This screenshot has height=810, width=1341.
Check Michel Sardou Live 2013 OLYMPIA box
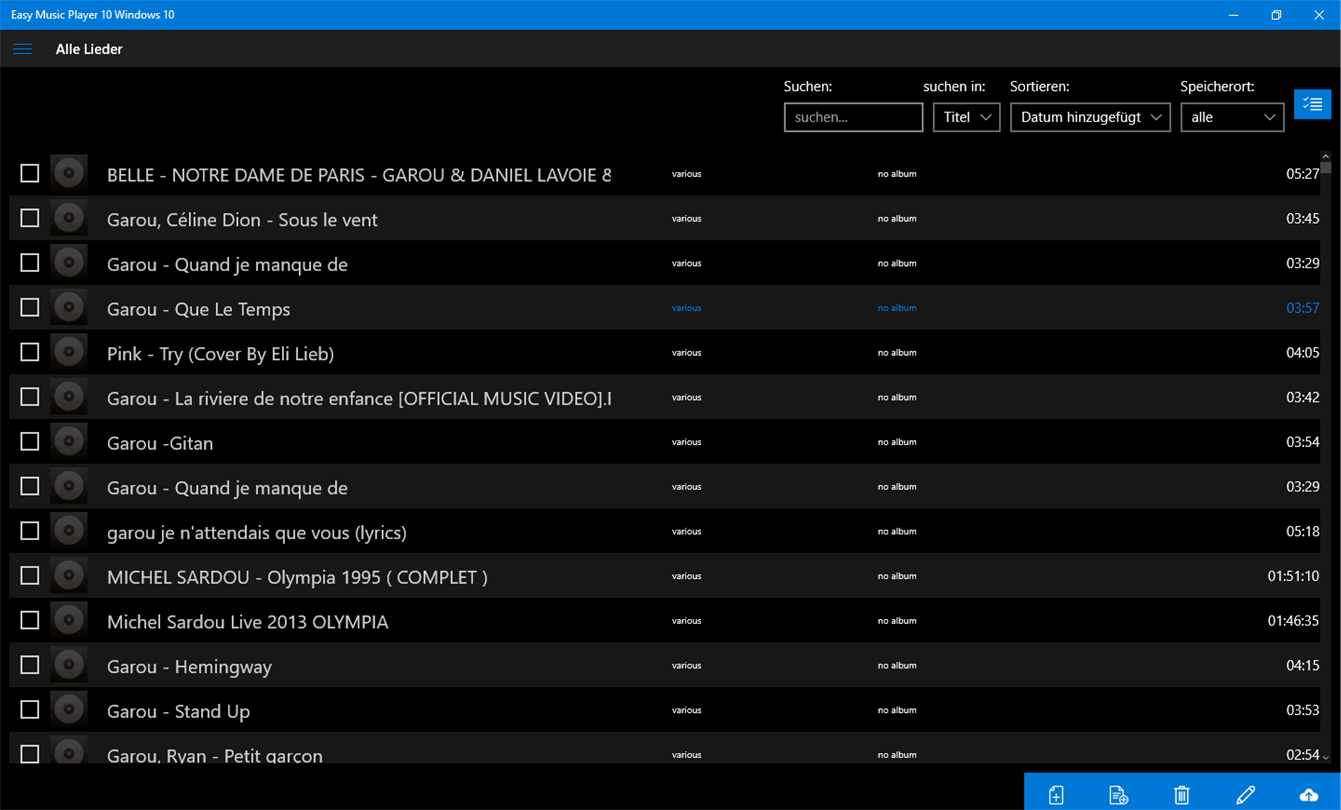coord(30,620)
